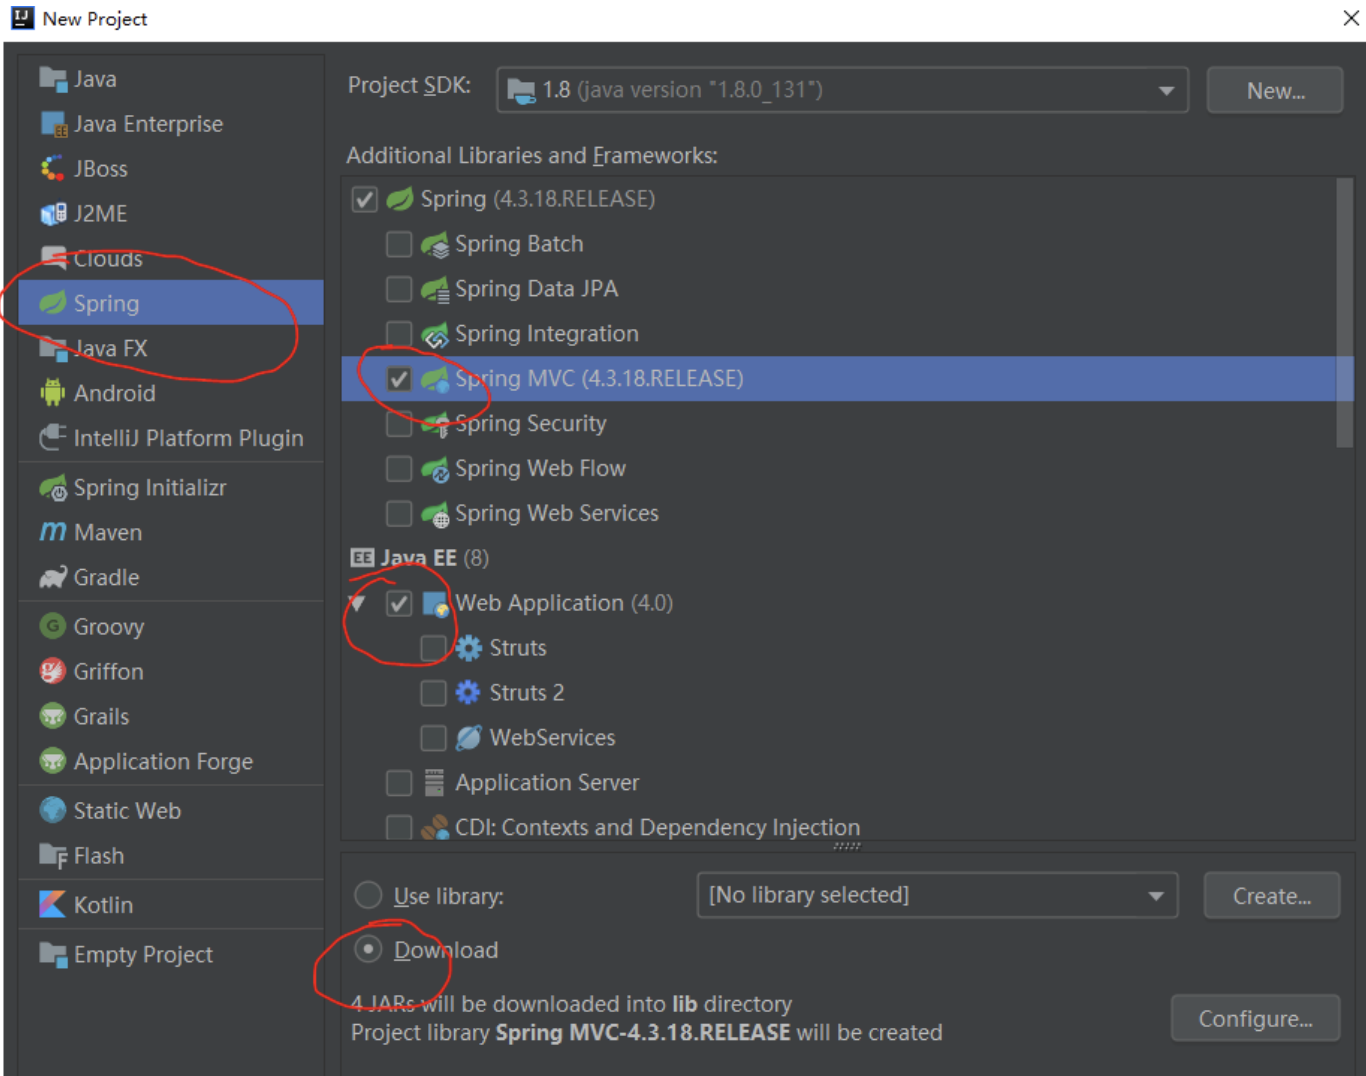Open the Project SDK dropdown
The image size is (1366, 1076).
click(x=842, y=90)
